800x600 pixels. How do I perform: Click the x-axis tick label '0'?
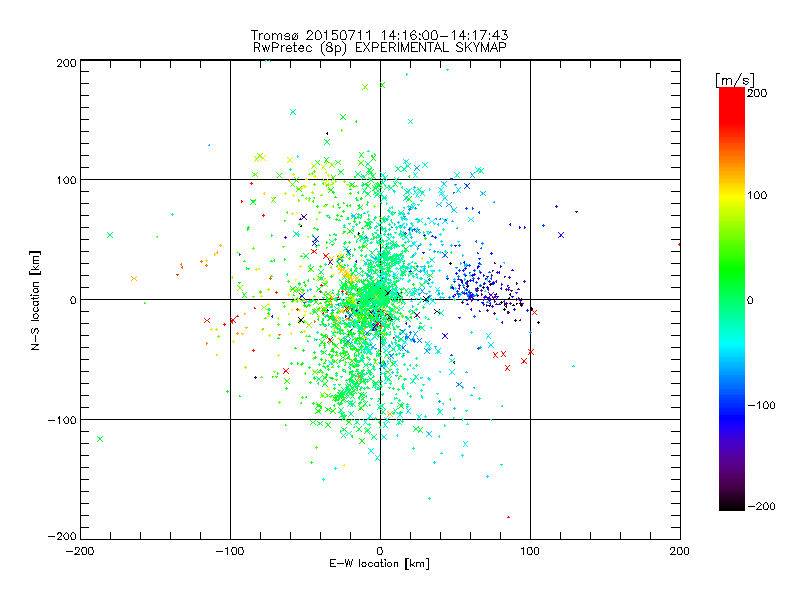(x=380, y=552)
